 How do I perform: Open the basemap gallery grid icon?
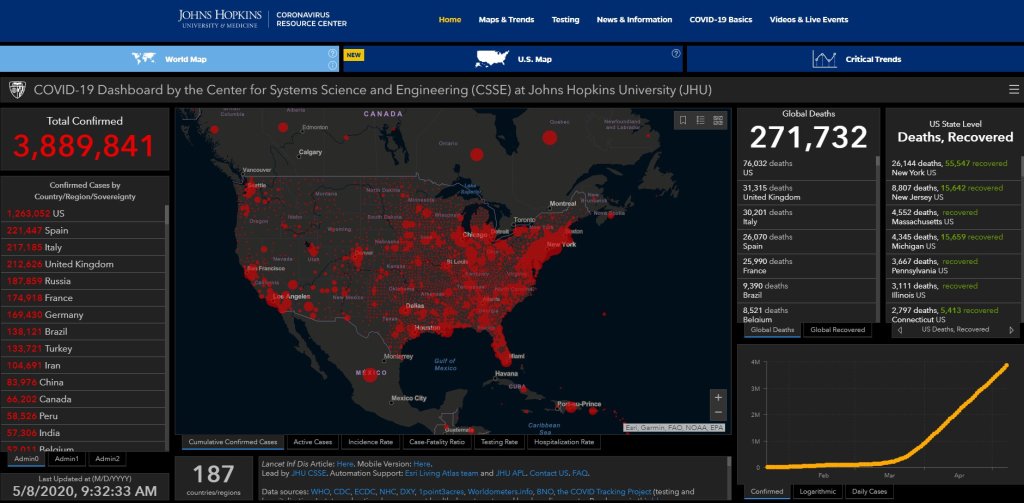click(717, 121)
